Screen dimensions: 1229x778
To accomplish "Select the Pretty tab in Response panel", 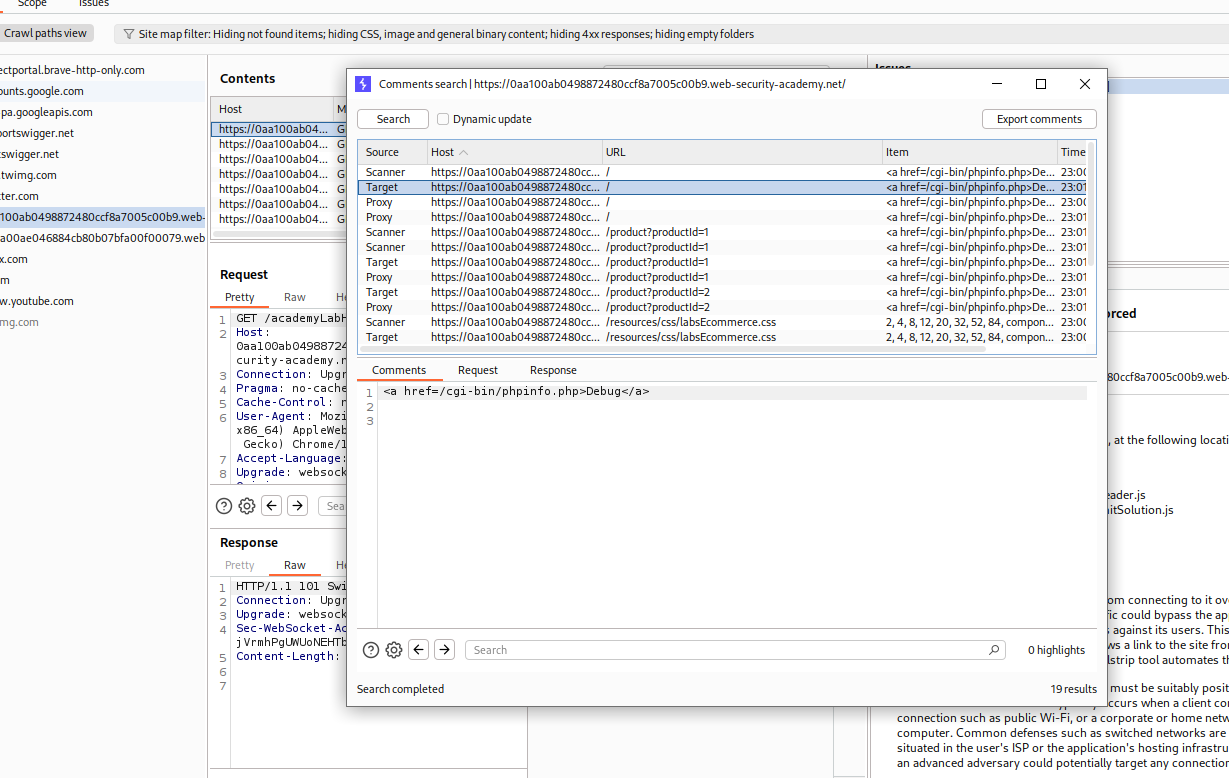I will (x=240, y=565).
